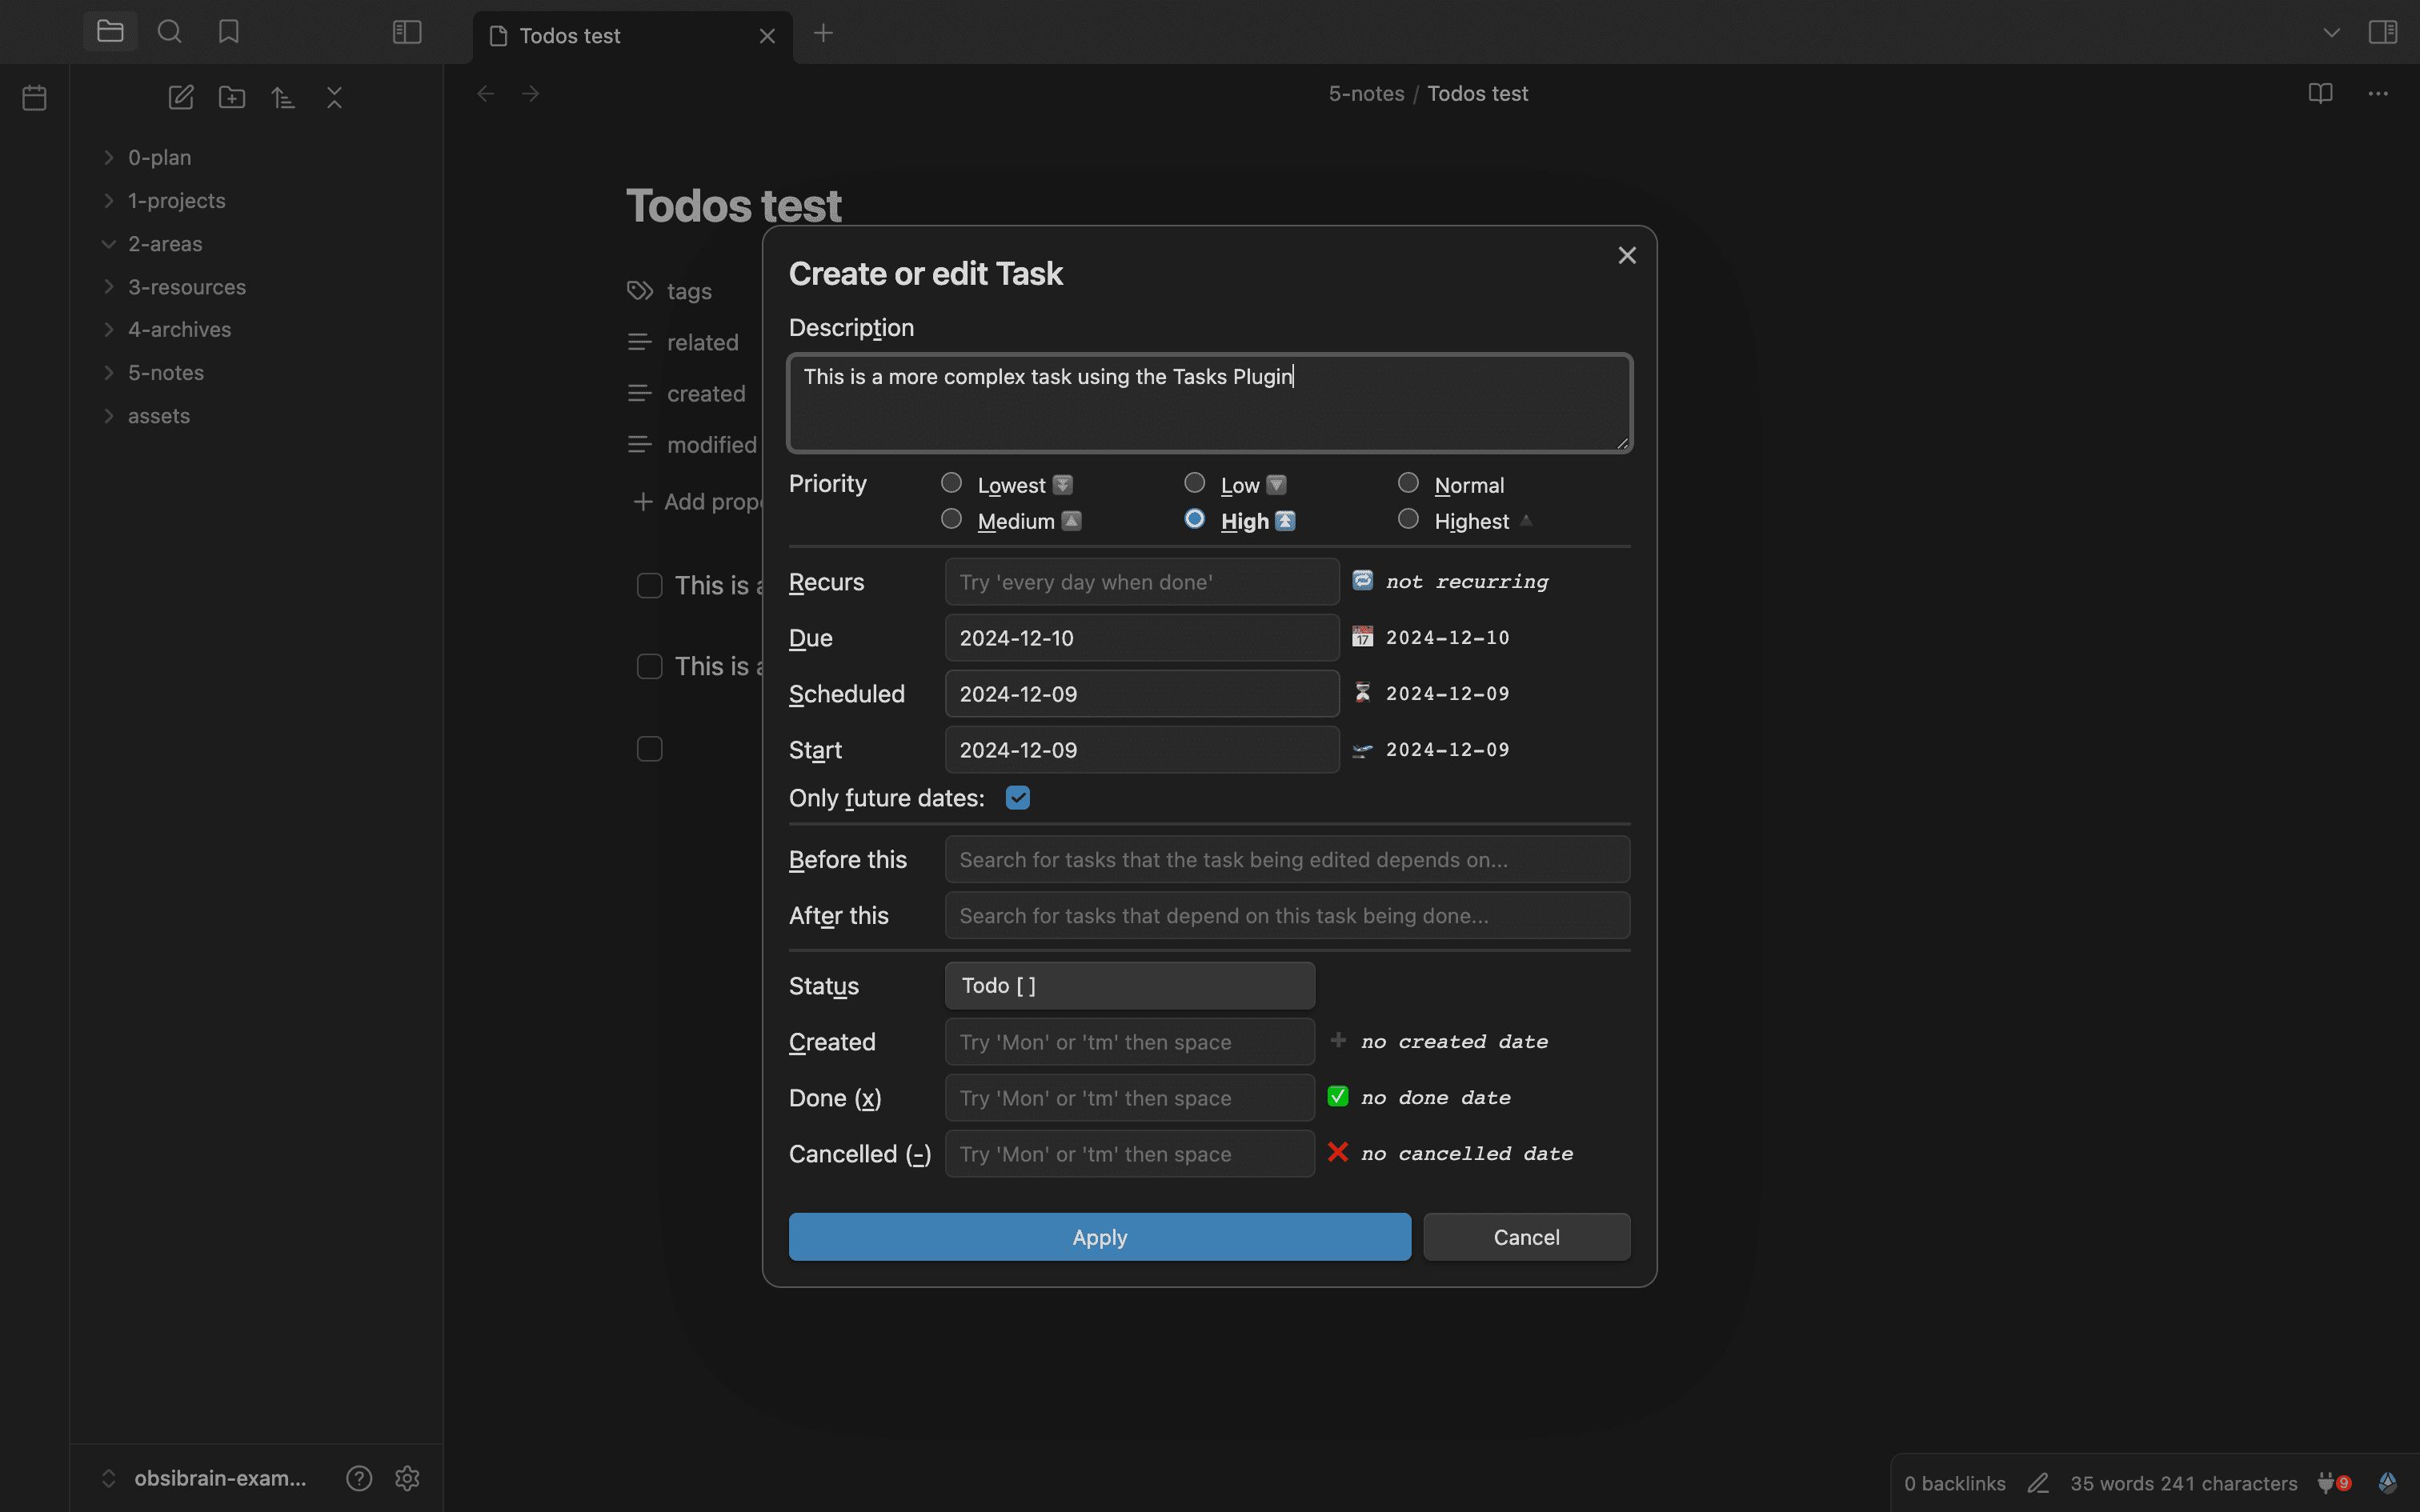The height and width of the screenshot is (1512, 2420).
Task: Expand the 1-projects folder
Action: coord(109,200)
